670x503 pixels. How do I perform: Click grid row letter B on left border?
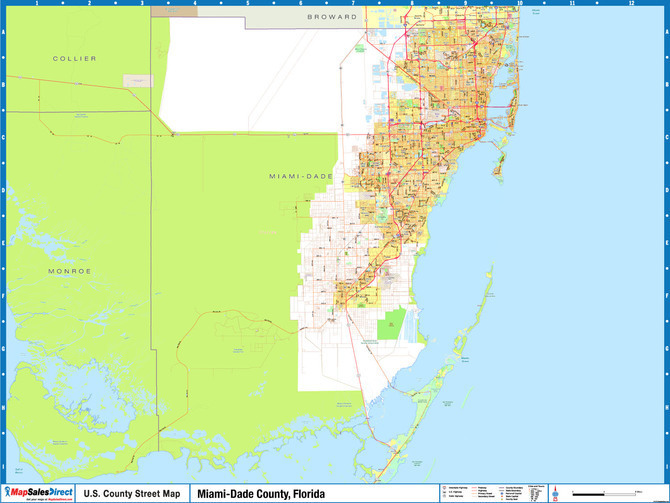pyautogui.click(x=3, y=84)
